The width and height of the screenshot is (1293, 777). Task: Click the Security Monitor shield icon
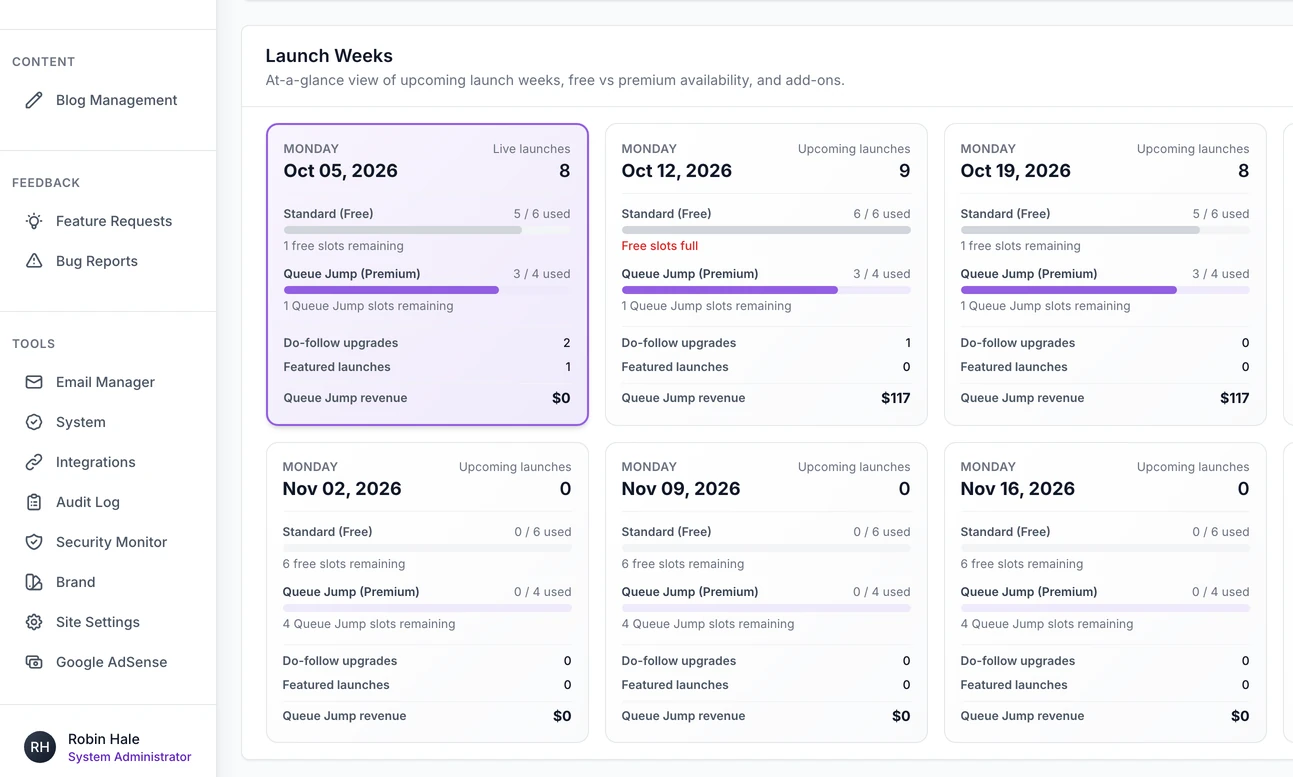pyautogui.click(x=34, y=542)
